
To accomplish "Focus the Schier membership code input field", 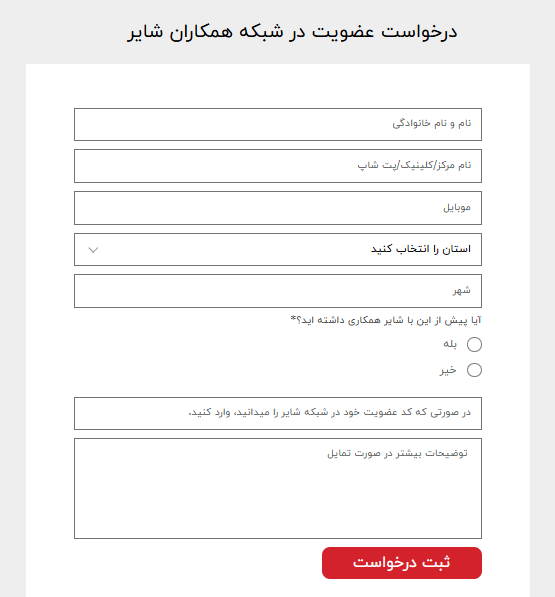I will (278, 413).
